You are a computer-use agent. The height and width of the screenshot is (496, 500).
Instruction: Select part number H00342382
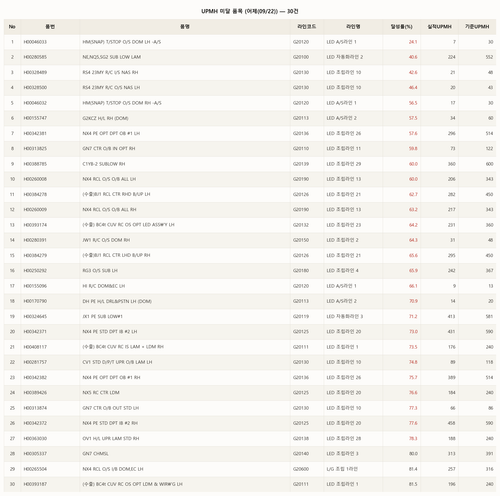point(35,377)
